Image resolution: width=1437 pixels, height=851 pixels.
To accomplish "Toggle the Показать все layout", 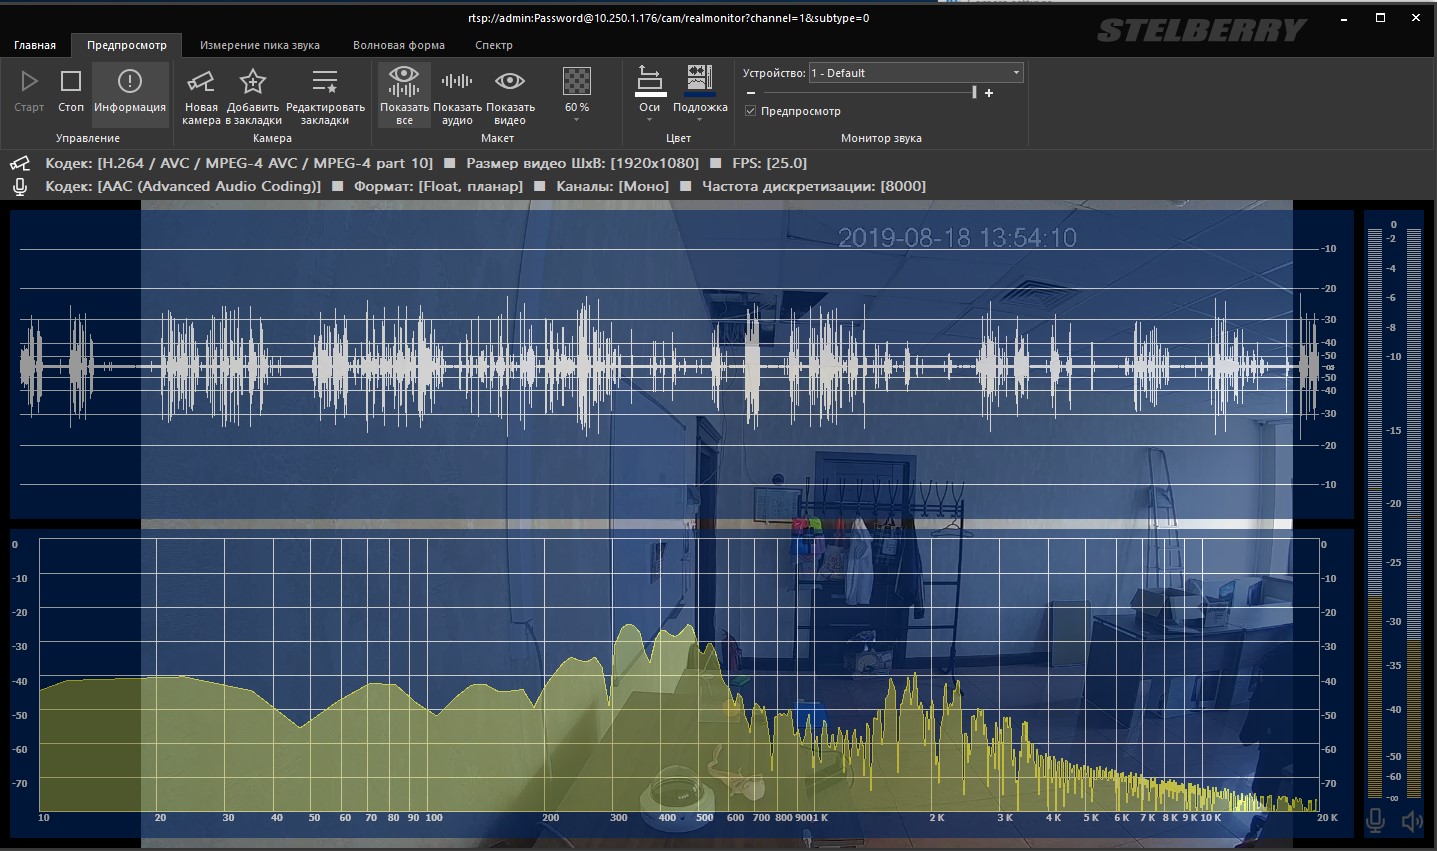I will 404,94.
